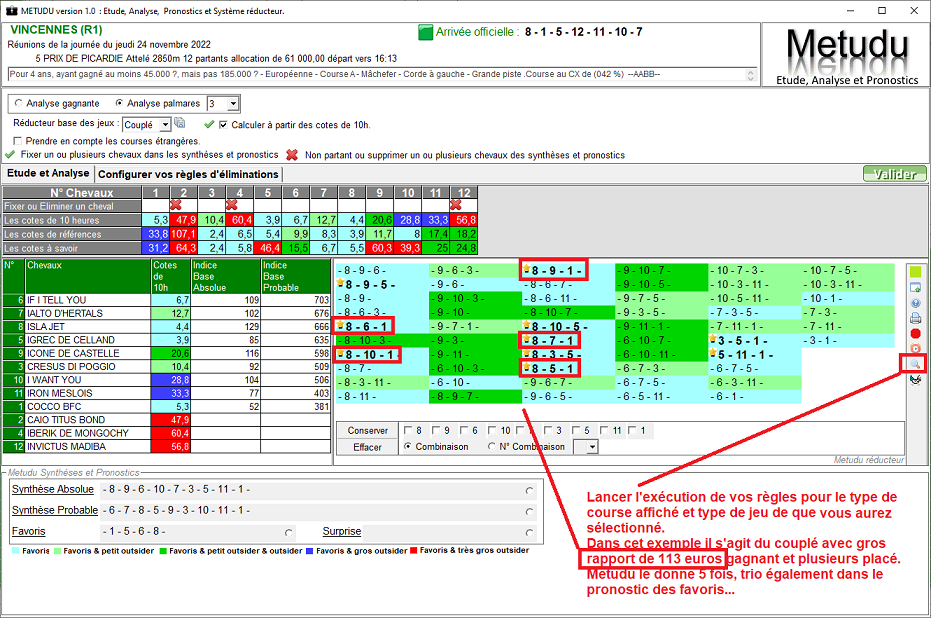Click the star icon on combination 8 - 10 - 5
931x618 pixels.
point(527,325)
